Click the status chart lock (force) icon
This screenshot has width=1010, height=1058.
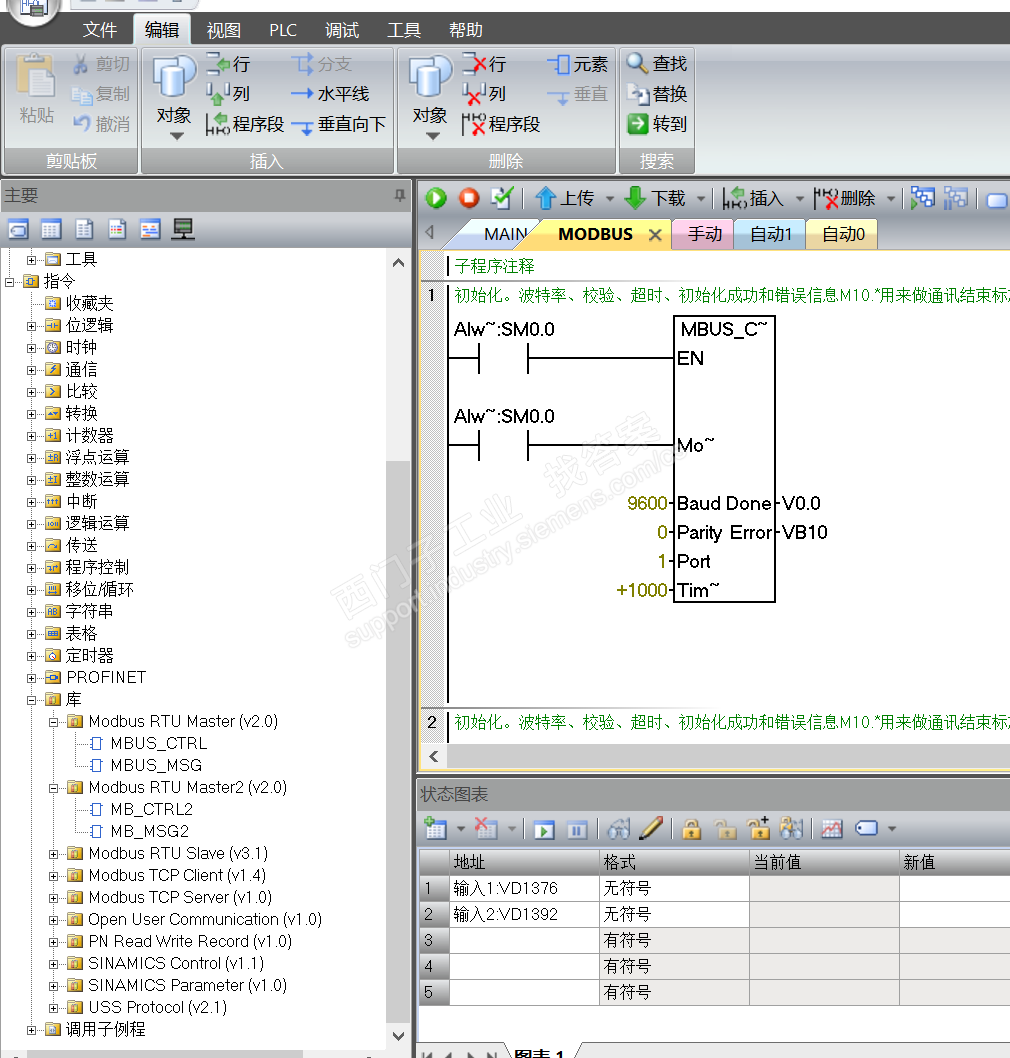point(692,829)
